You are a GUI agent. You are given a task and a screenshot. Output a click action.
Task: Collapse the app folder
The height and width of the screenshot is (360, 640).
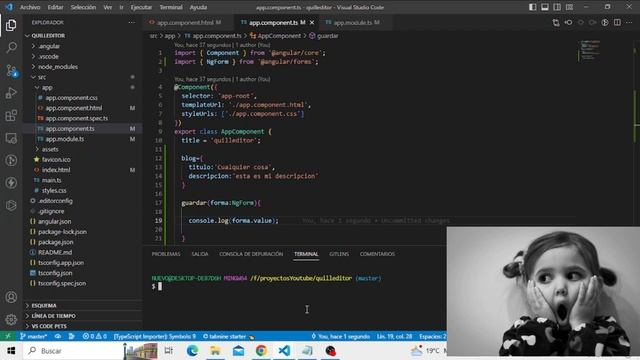coord(47,87)
